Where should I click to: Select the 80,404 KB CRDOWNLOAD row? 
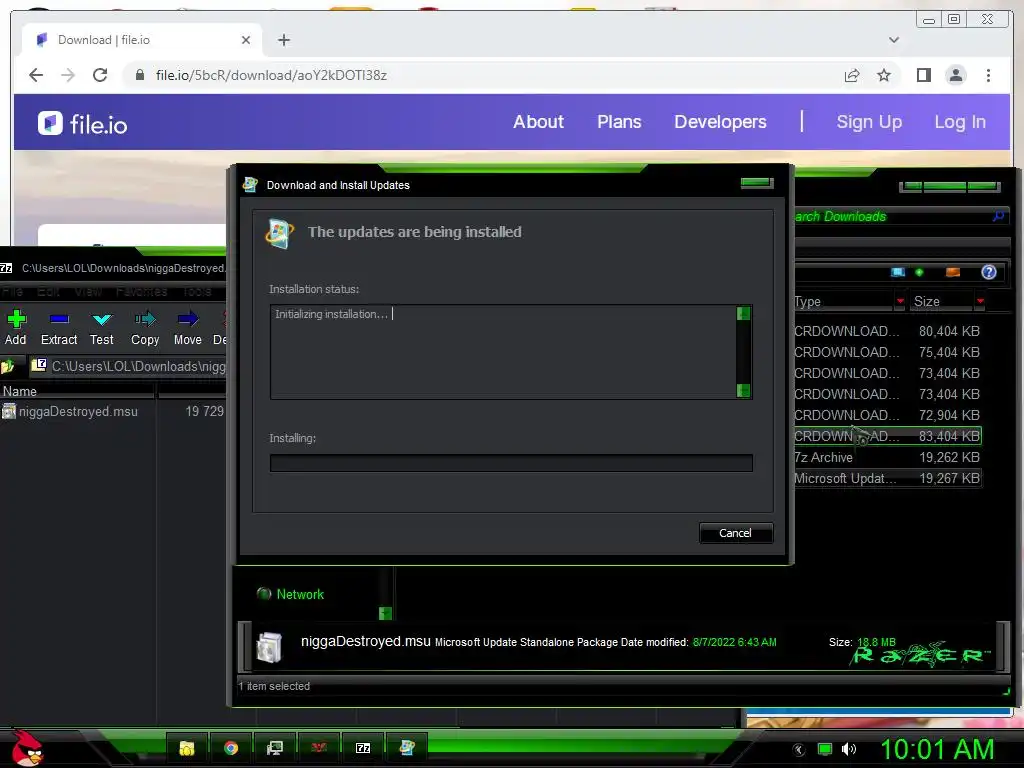pos(888,331)
